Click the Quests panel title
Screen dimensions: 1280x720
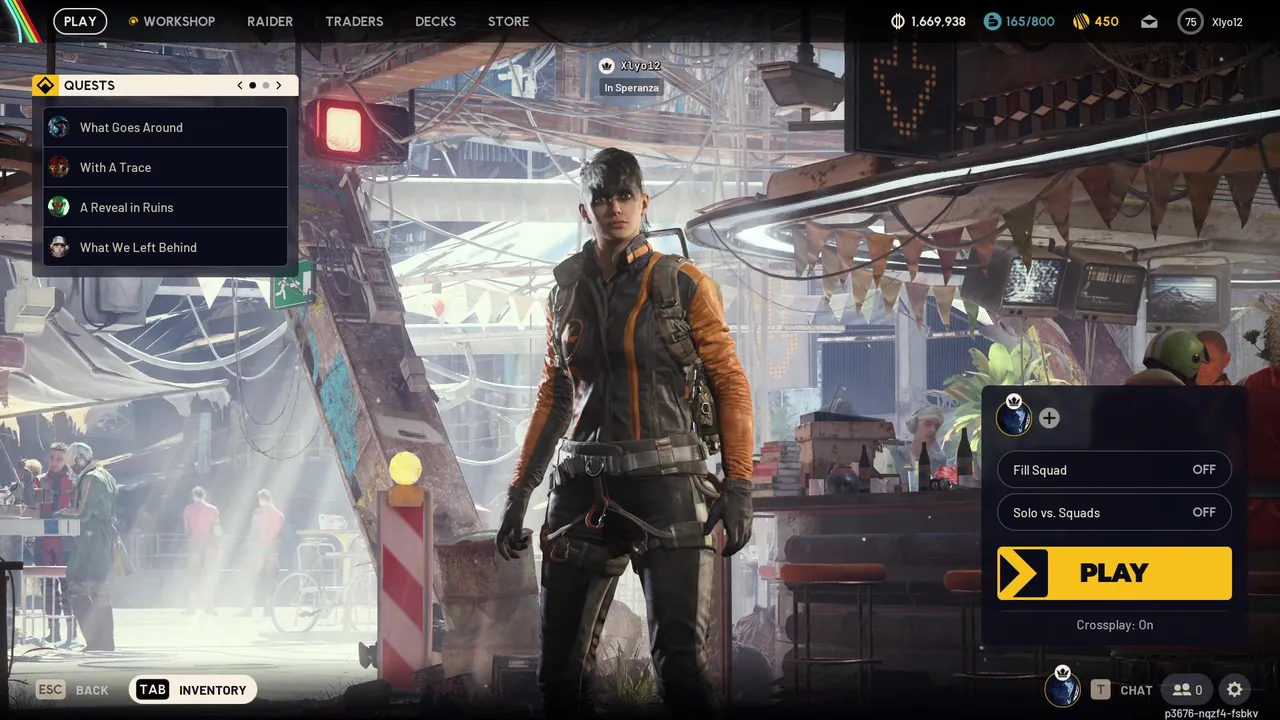click(x=89, y=85)
